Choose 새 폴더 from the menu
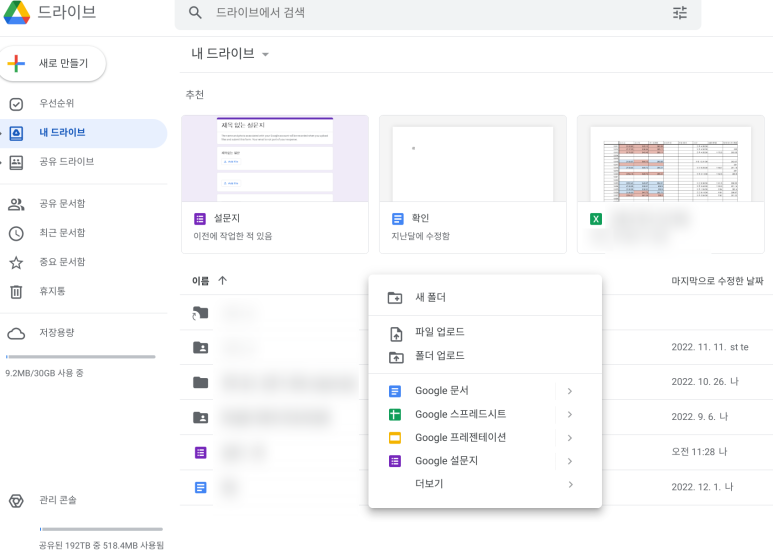 tap(485, 298)
